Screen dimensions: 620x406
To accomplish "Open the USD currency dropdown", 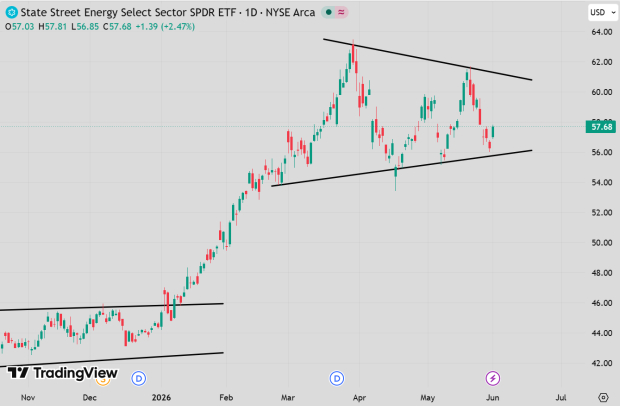I will click(603, 13).
